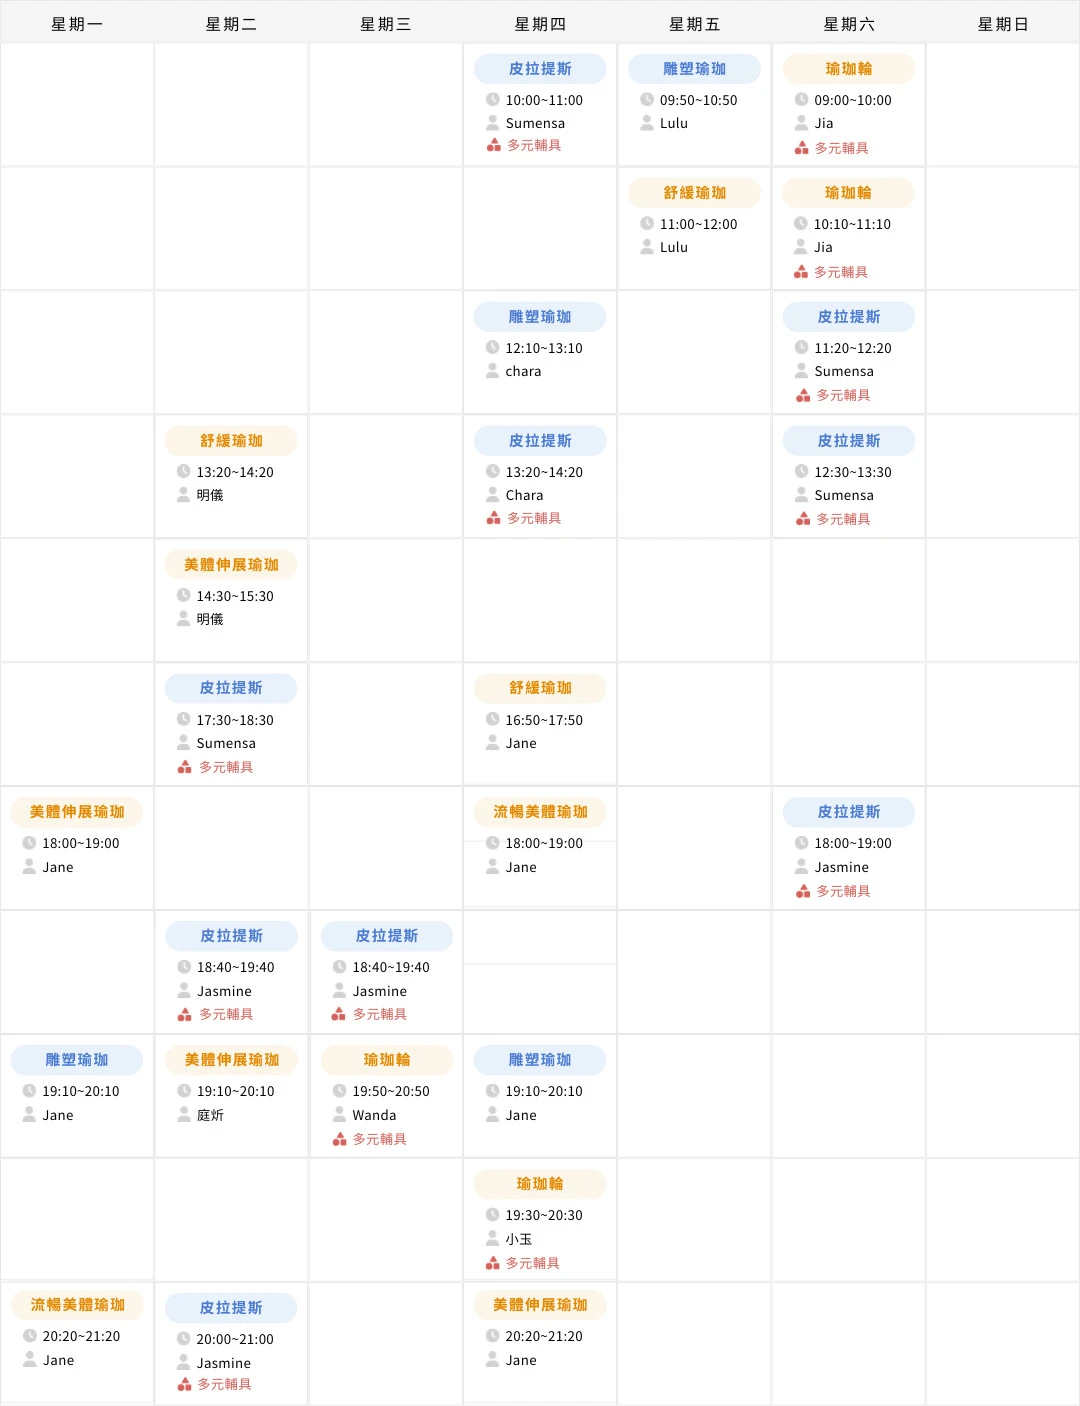Select Tuesday 14:30 美體伸展瑜珈 class tag
This screenshot has height=1406, width=1080.
[x=231, y=565]
